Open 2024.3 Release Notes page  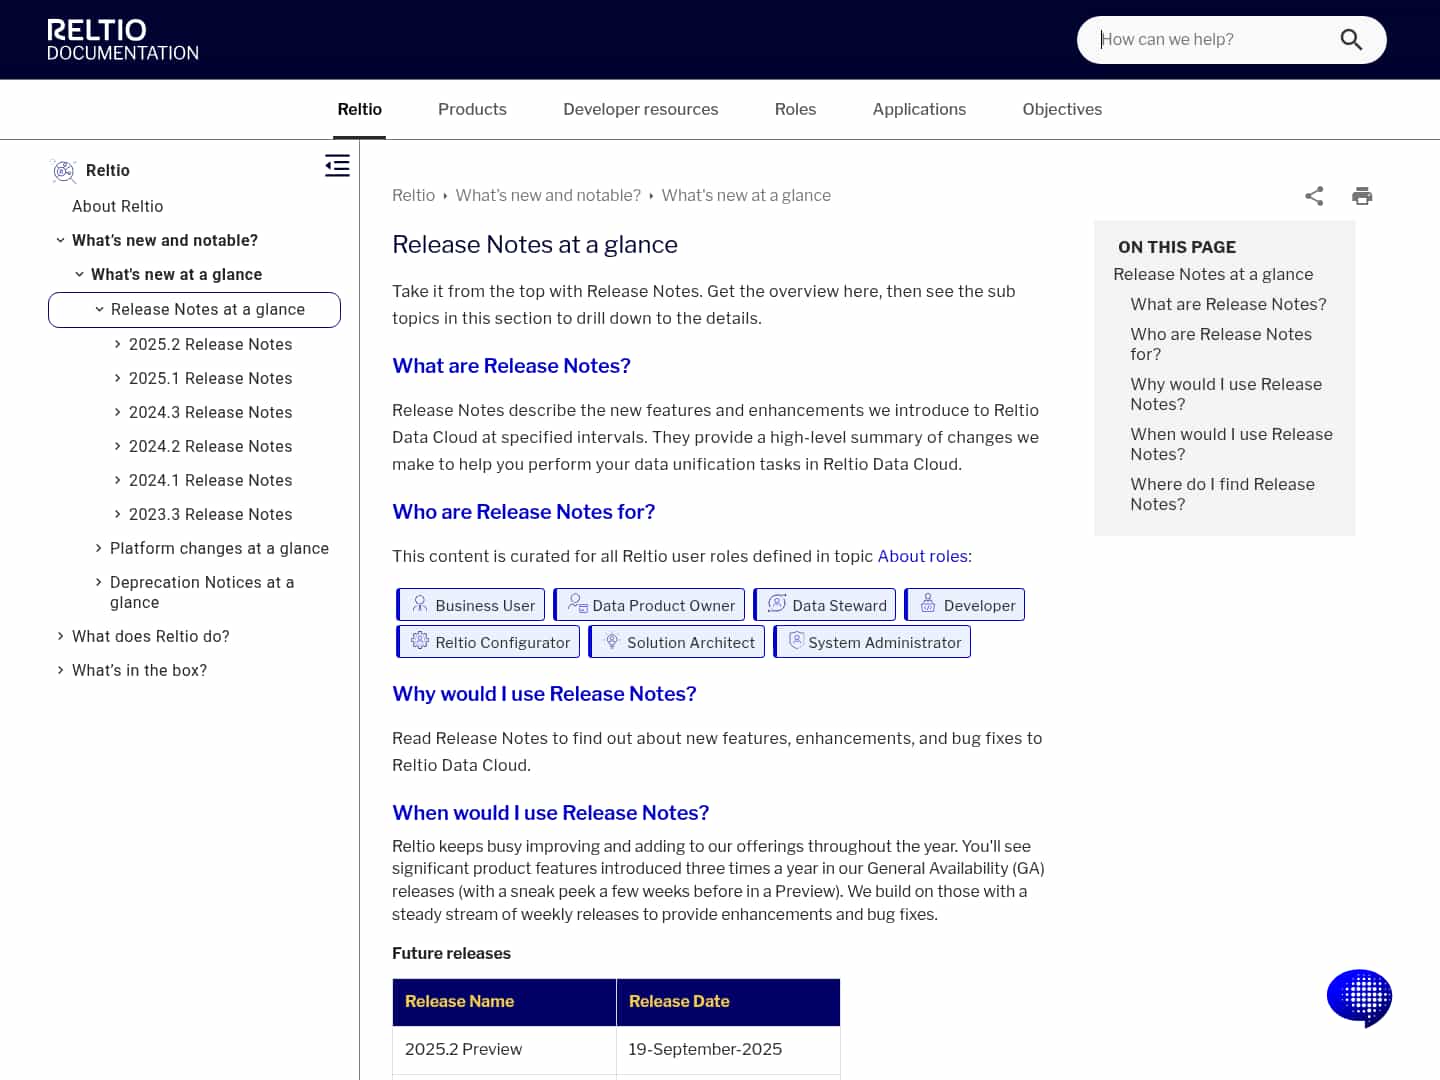(x=210, y=412)
